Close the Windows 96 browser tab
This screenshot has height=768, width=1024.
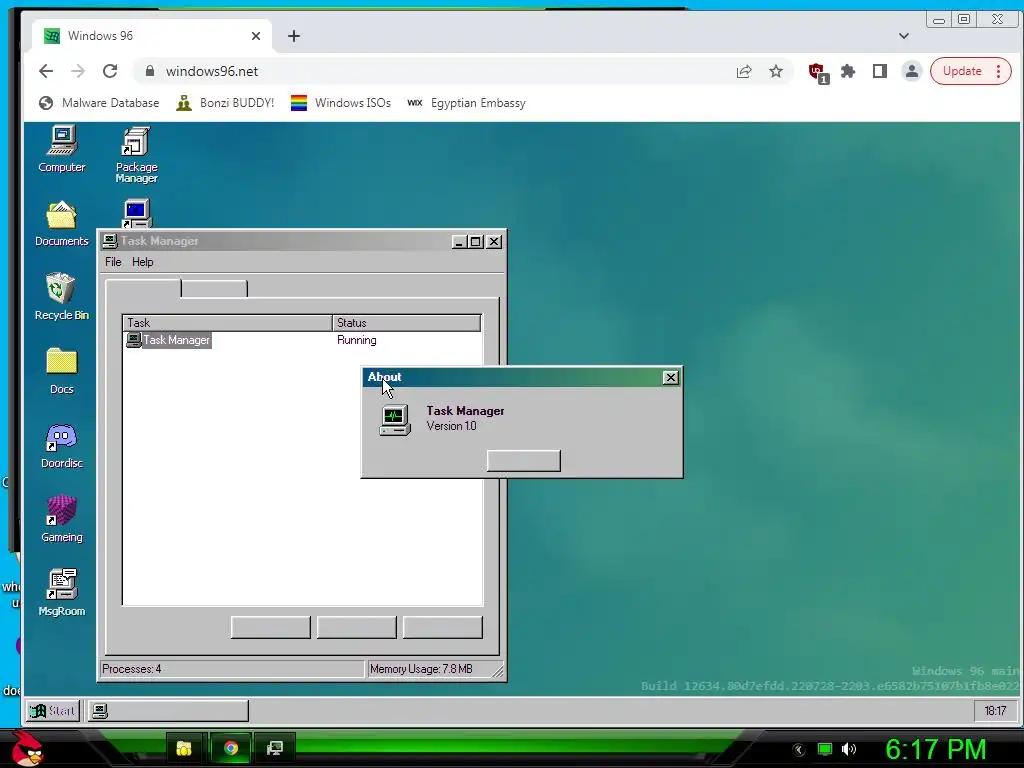tap(256, 36)
